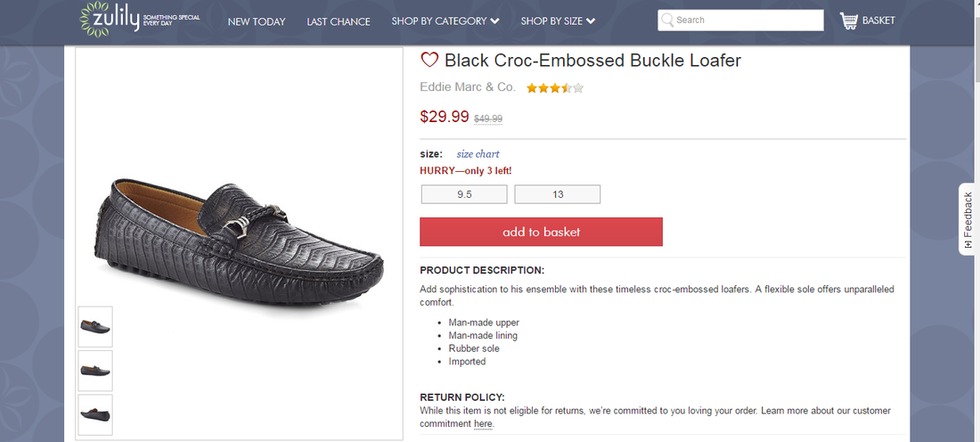This screenshot has width=980, height=442.
Task: View the third loafer thumbnail
Action: (96, 414)
